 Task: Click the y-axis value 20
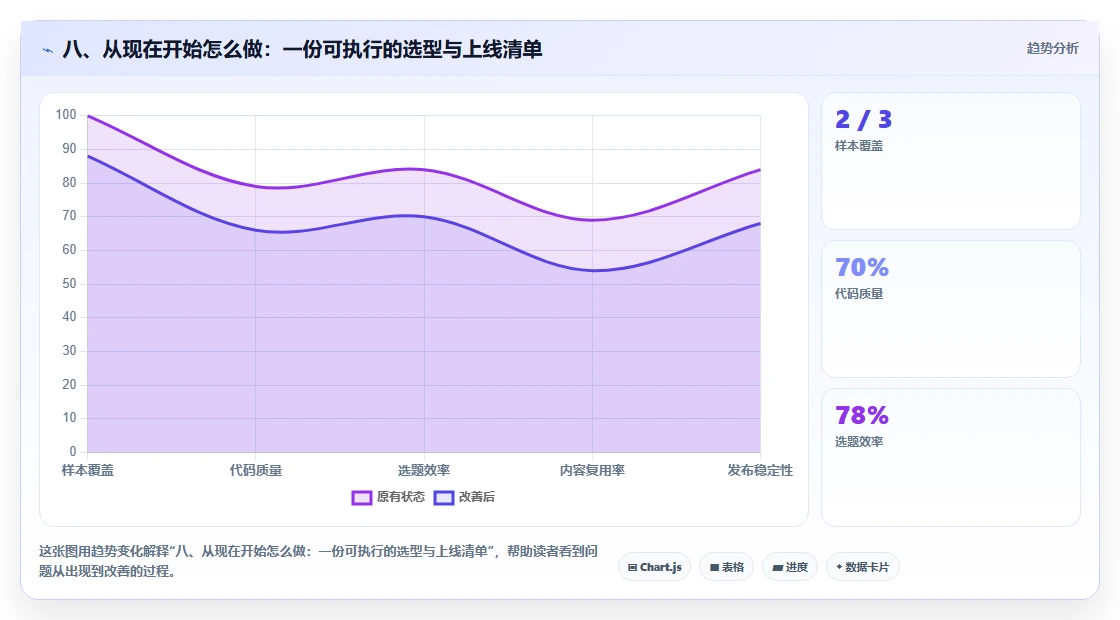(x=69, y=384)
